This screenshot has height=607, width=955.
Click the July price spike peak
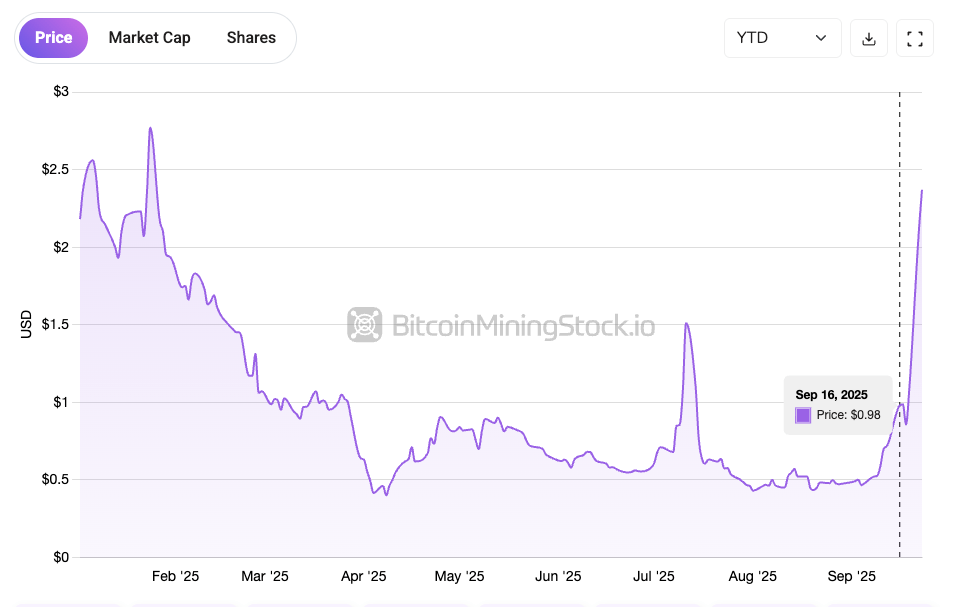[x=686, y=324]
